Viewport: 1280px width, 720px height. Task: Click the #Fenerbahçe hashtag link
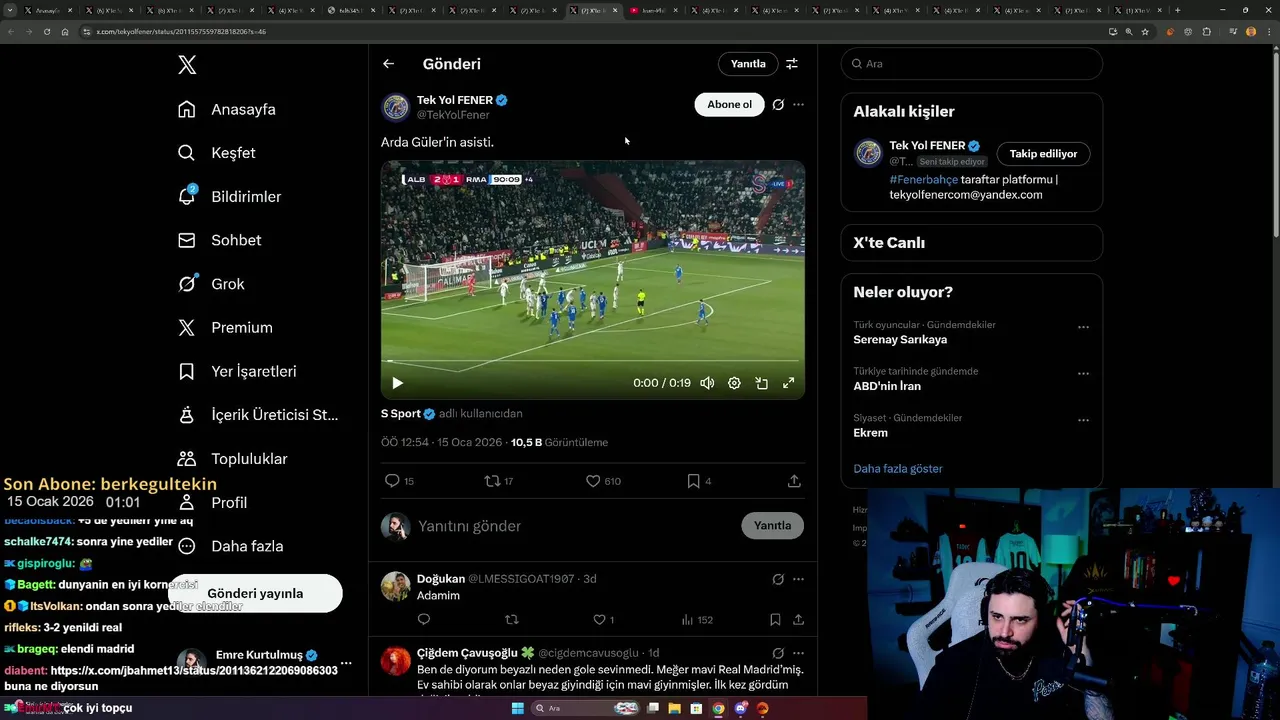click(923, 179)
